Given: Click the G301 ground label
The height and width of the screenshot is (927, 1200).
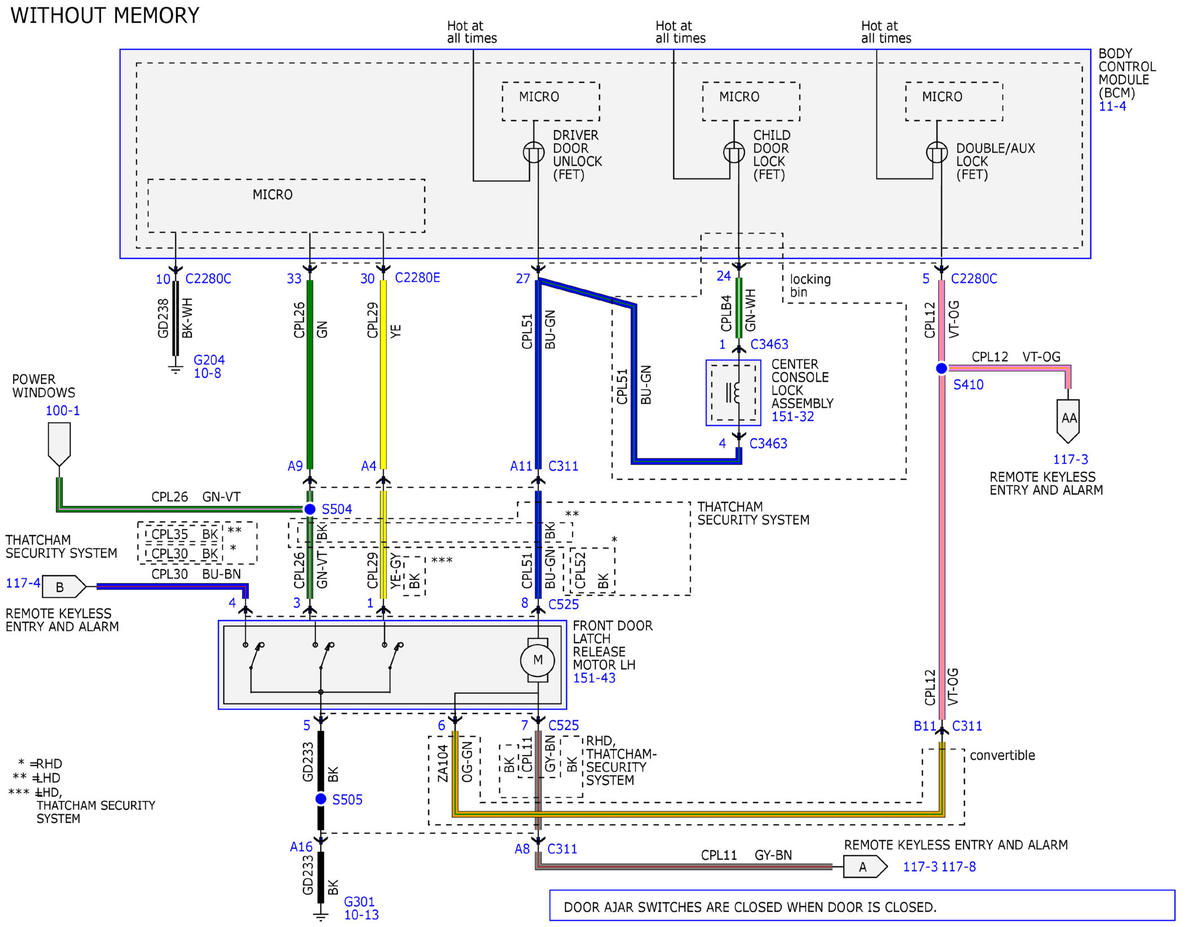Looking at the screenshot, I should (x=360, y=900).
